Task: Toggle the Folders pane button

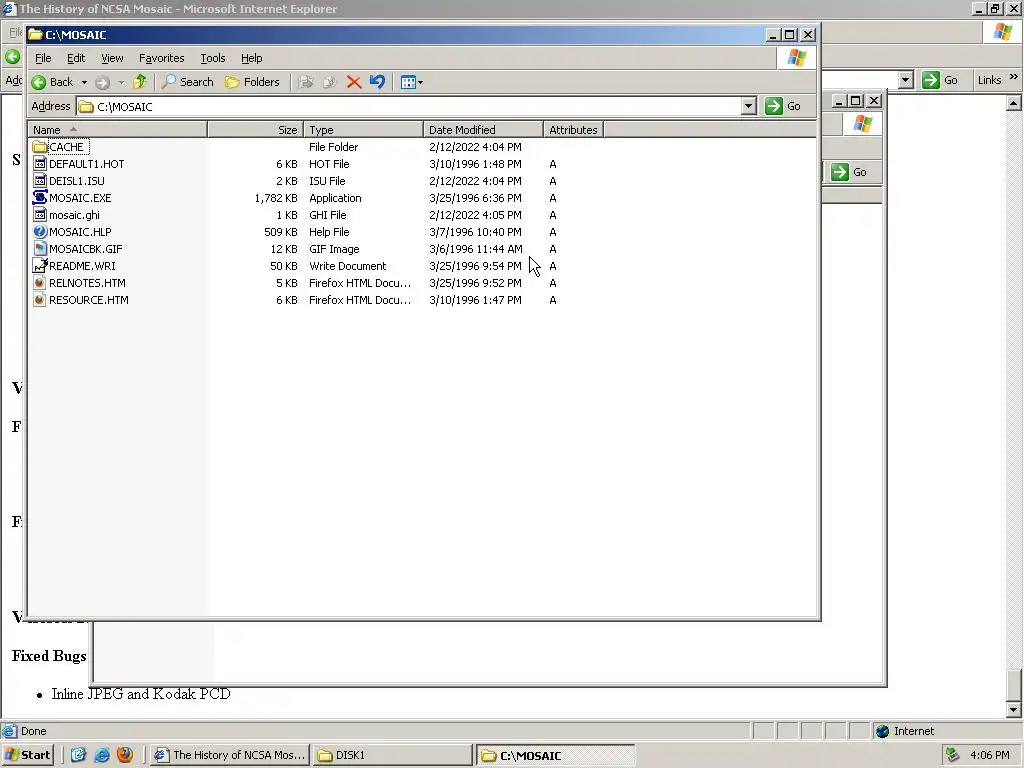Action: pyautogui.click(x=252, y=82)
